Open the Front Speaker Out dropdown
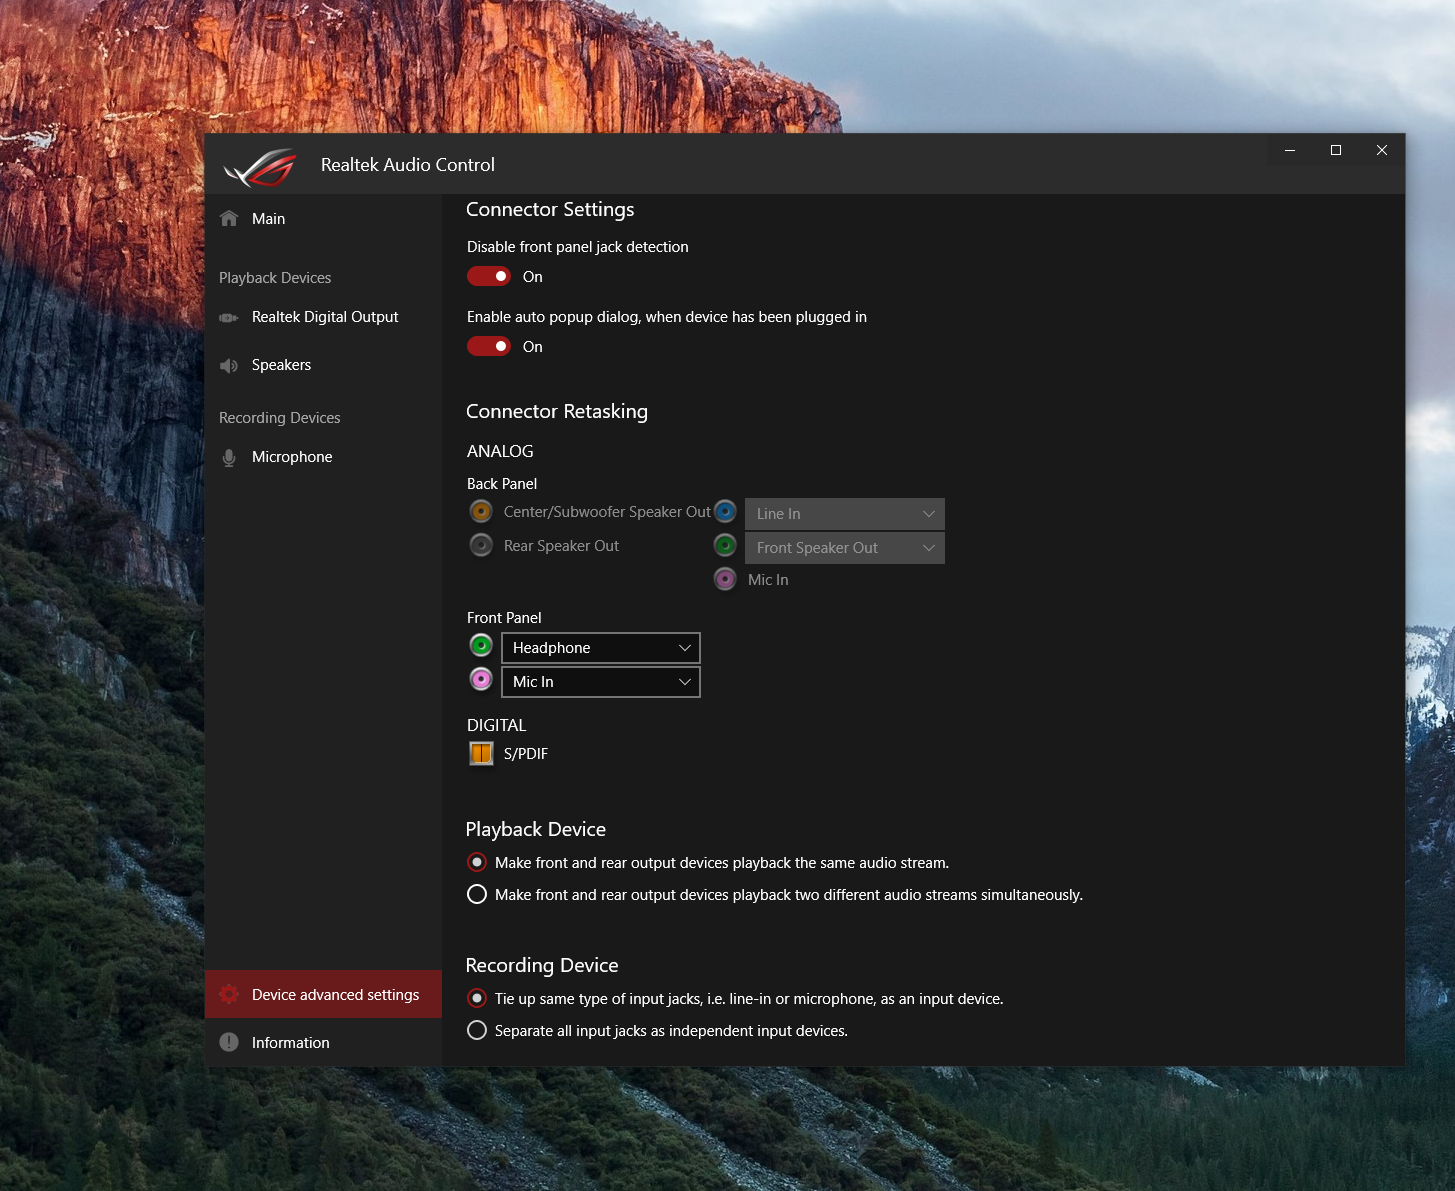This screenshot has height=1191, width=1455. click(x=845, y=548)
